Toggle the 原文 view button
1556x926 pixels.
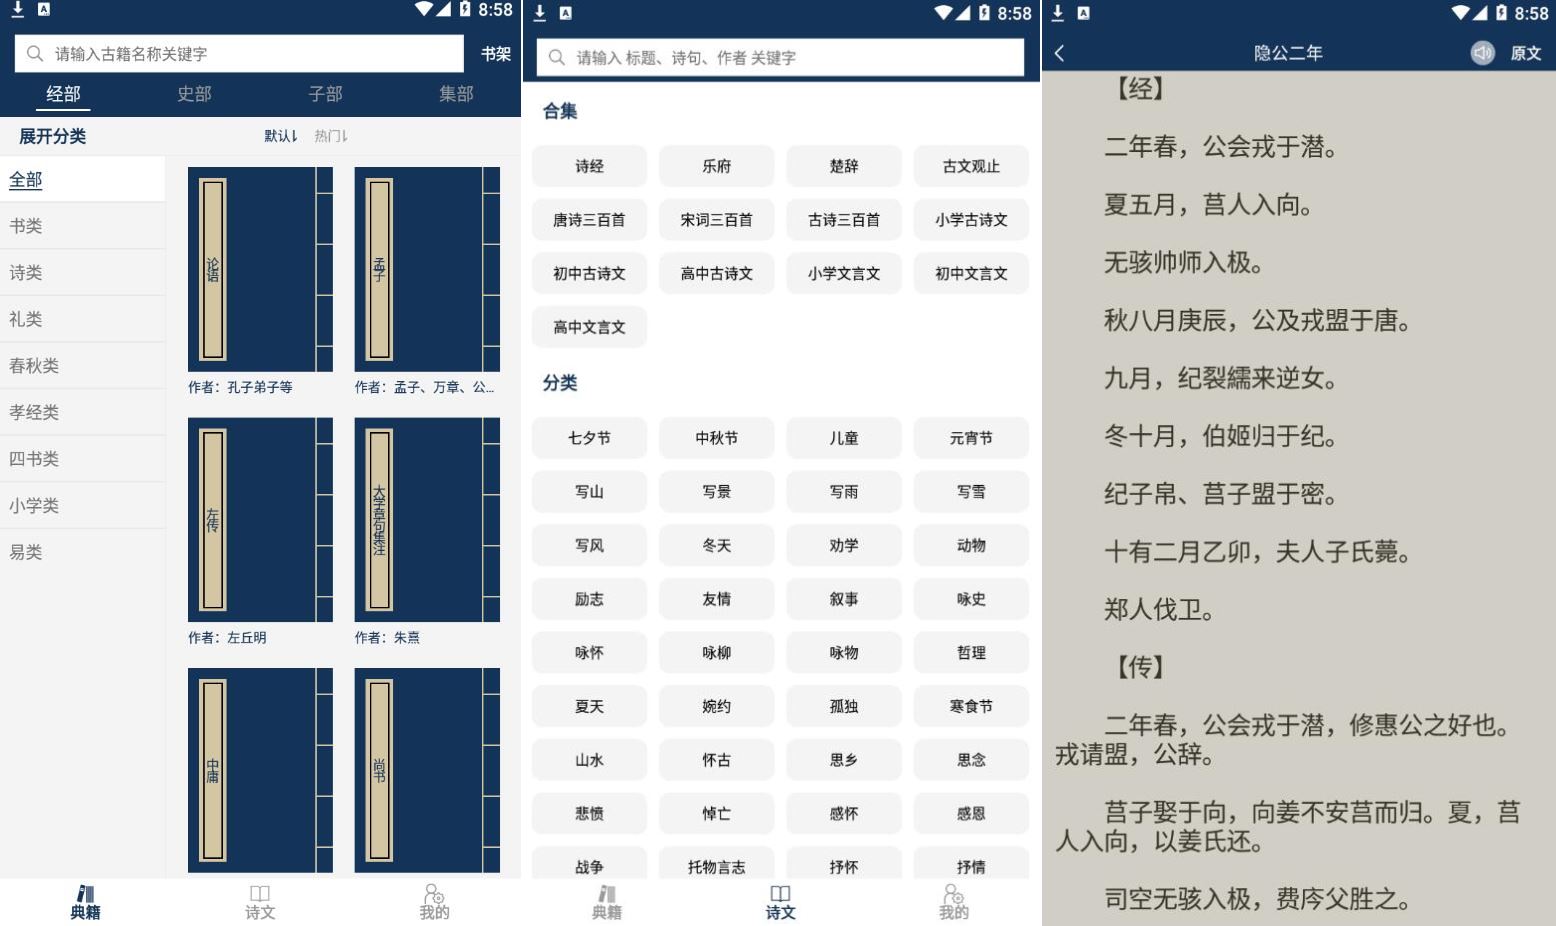(x=1525, y=53)
